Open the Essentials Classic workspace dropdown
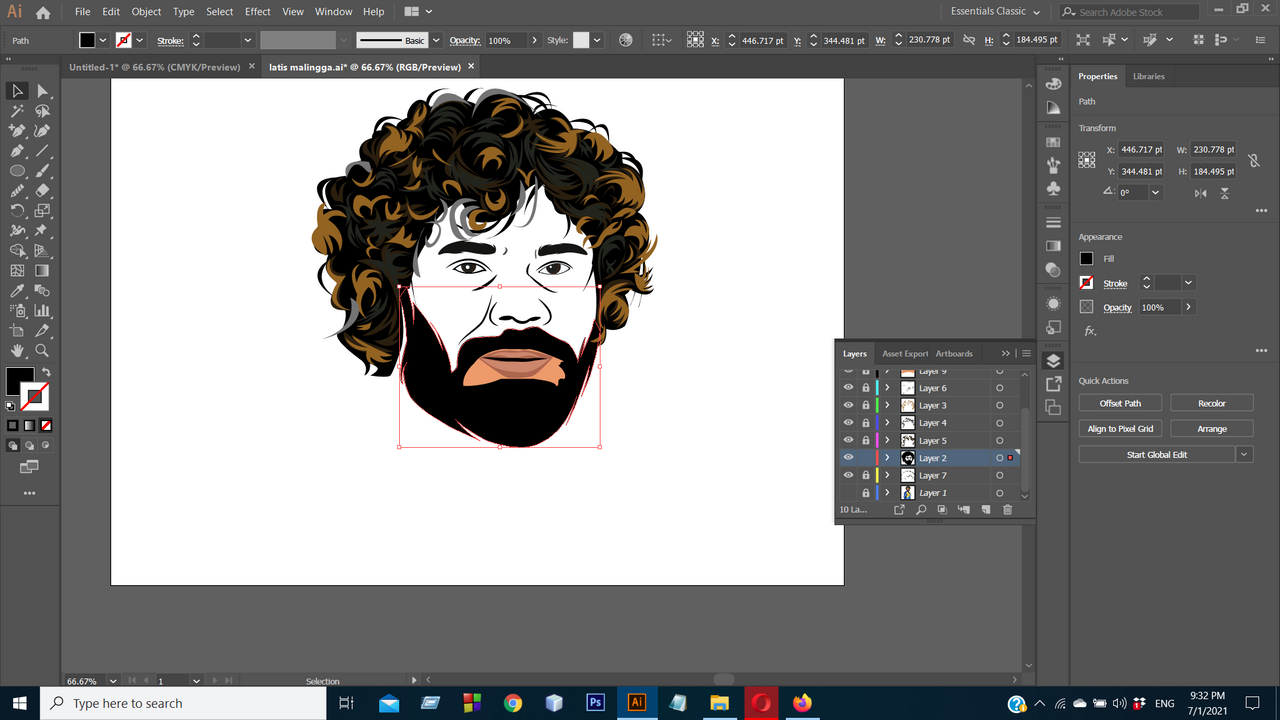 (x=995, y=12)
